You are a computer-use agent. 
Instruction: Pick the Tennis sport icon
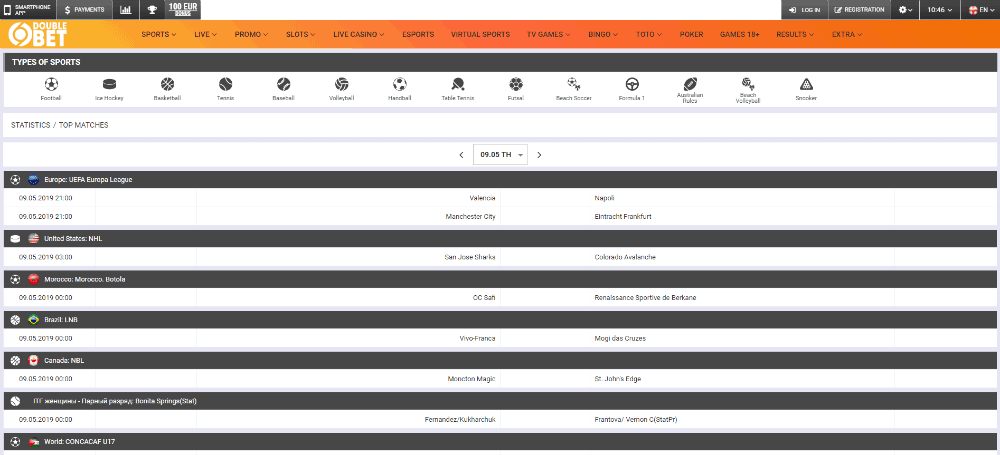tap(225, 84)
